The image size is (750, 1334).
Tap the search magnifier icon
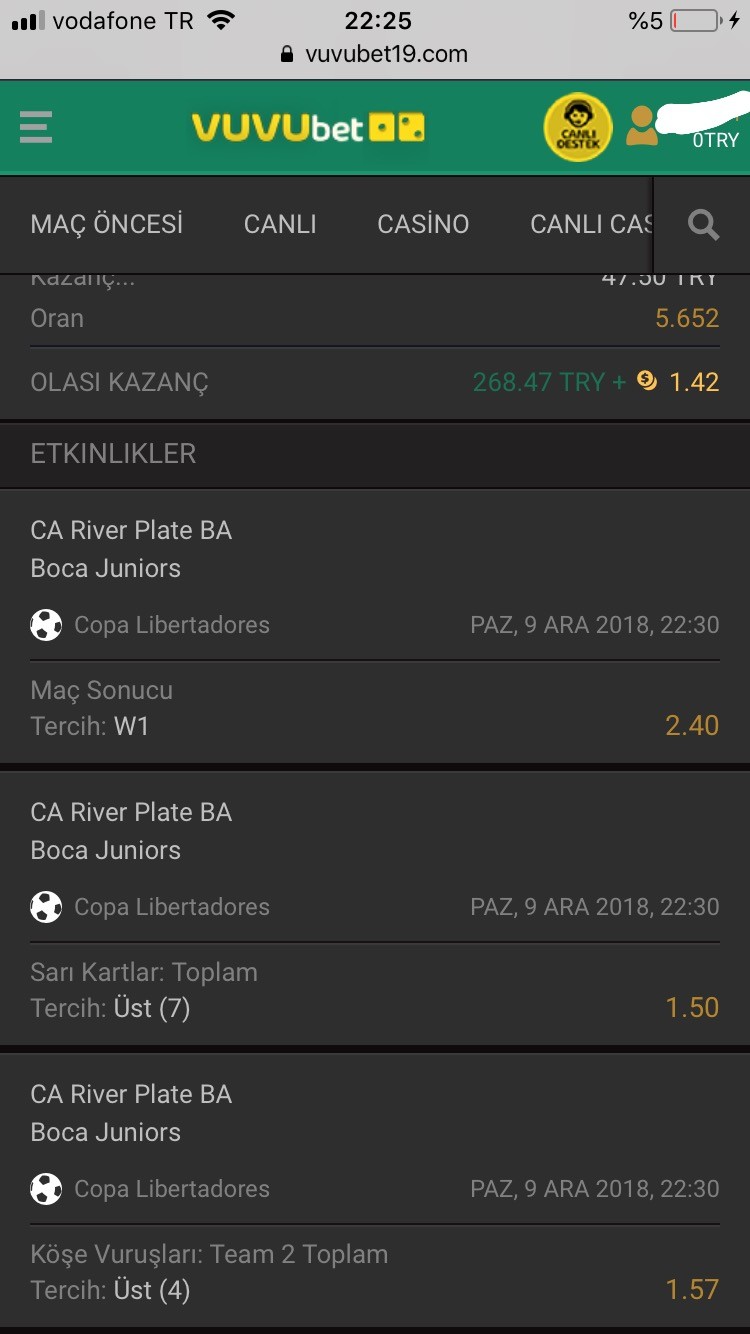(x=704, y=225)
